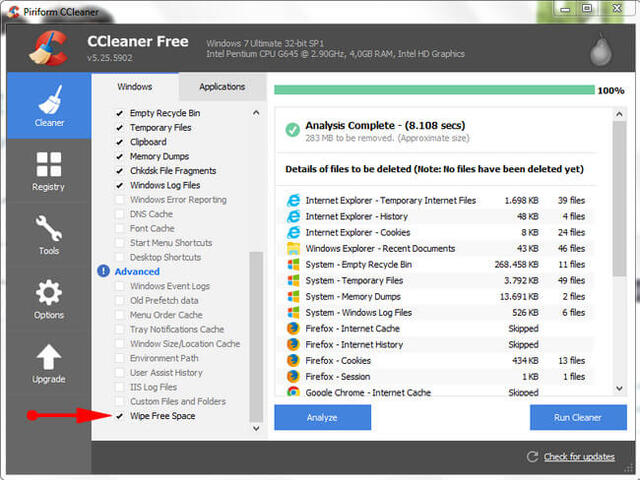Image resolution: width=640 pixels, height=480 pixels.
Task: Enable User Assist History cleaning
Action: pyautogui.click(x=120, y=373)
